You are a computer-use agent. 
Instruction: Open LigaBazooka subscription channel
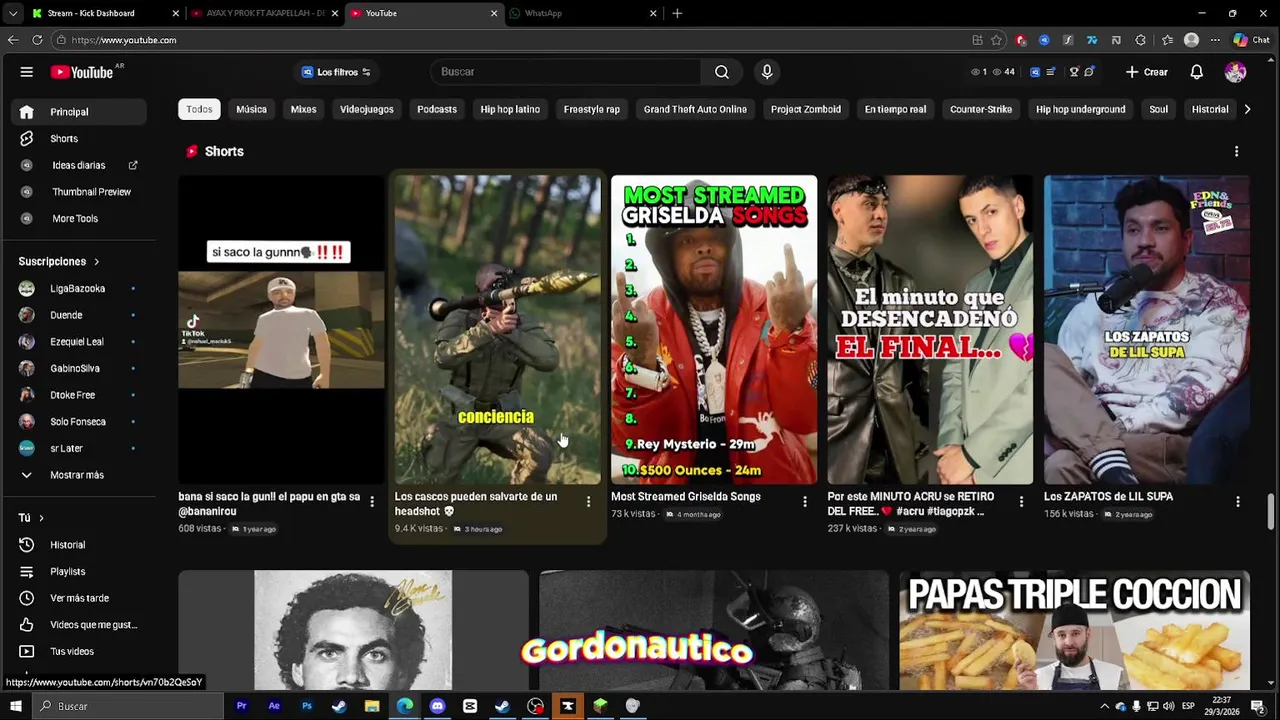(x=77, y=289)
